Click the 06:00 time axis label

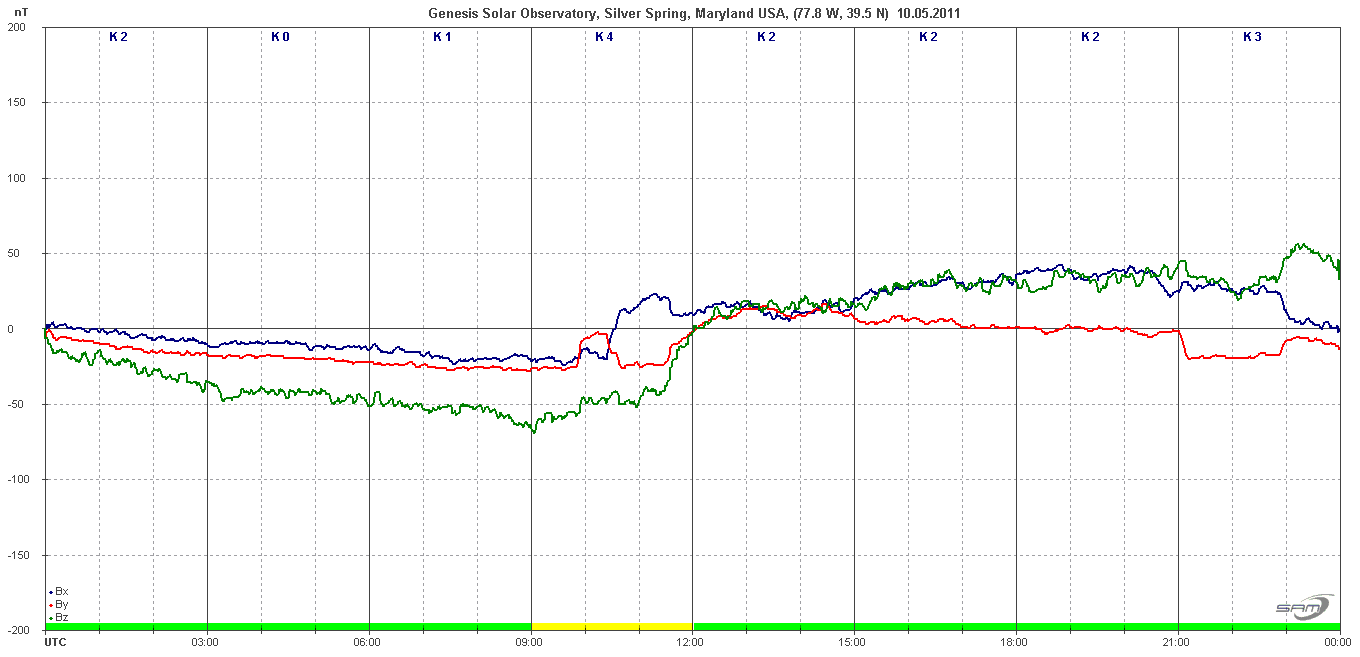367,642
